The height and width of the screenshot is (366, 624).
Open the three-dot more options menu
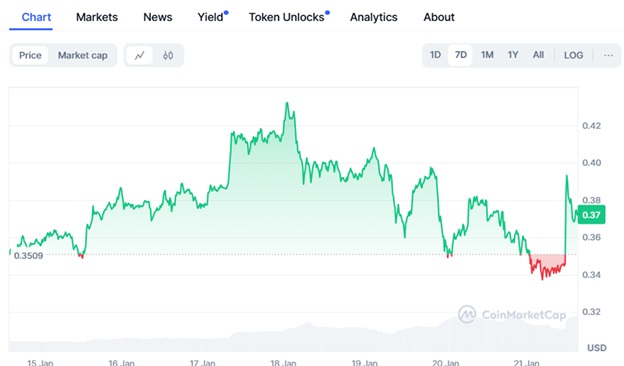click(608, 55)
